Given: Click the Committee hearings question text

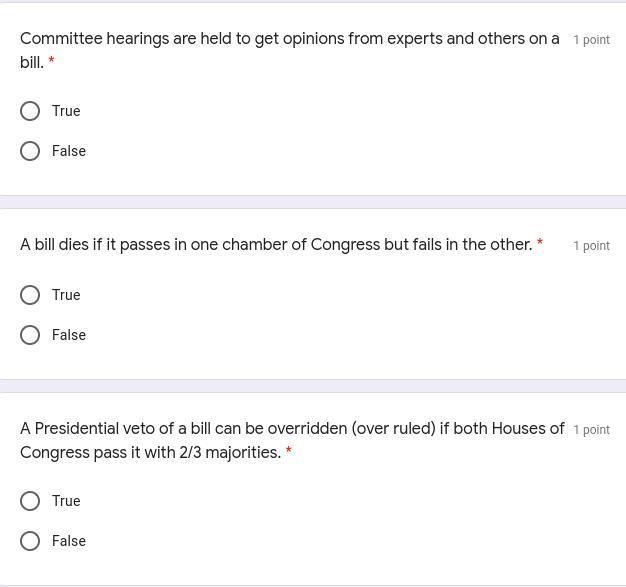Looking at the screenshot, I should tap(289, 50).
